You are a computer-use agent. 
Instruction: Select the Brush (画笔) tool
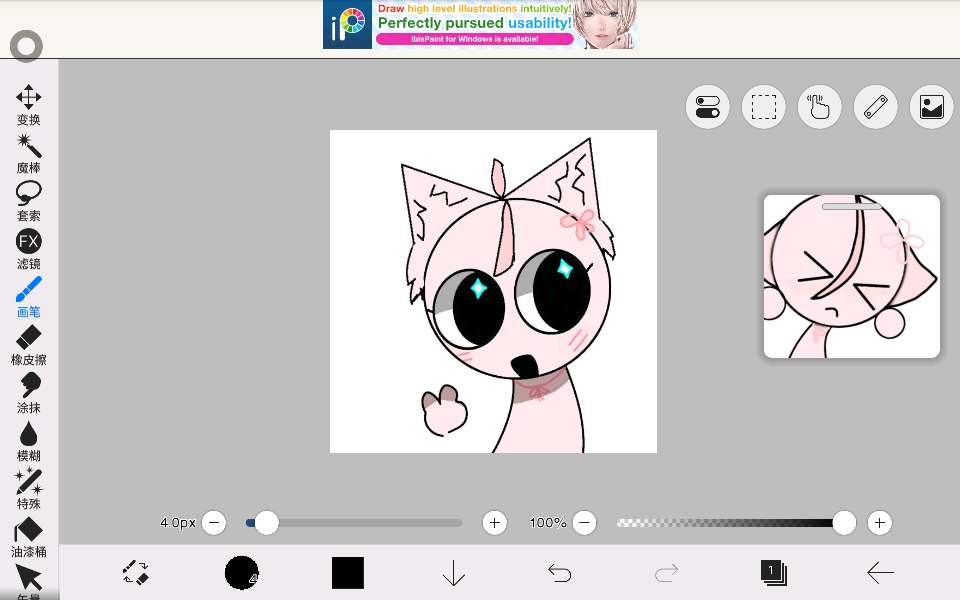tap(28, 297)
